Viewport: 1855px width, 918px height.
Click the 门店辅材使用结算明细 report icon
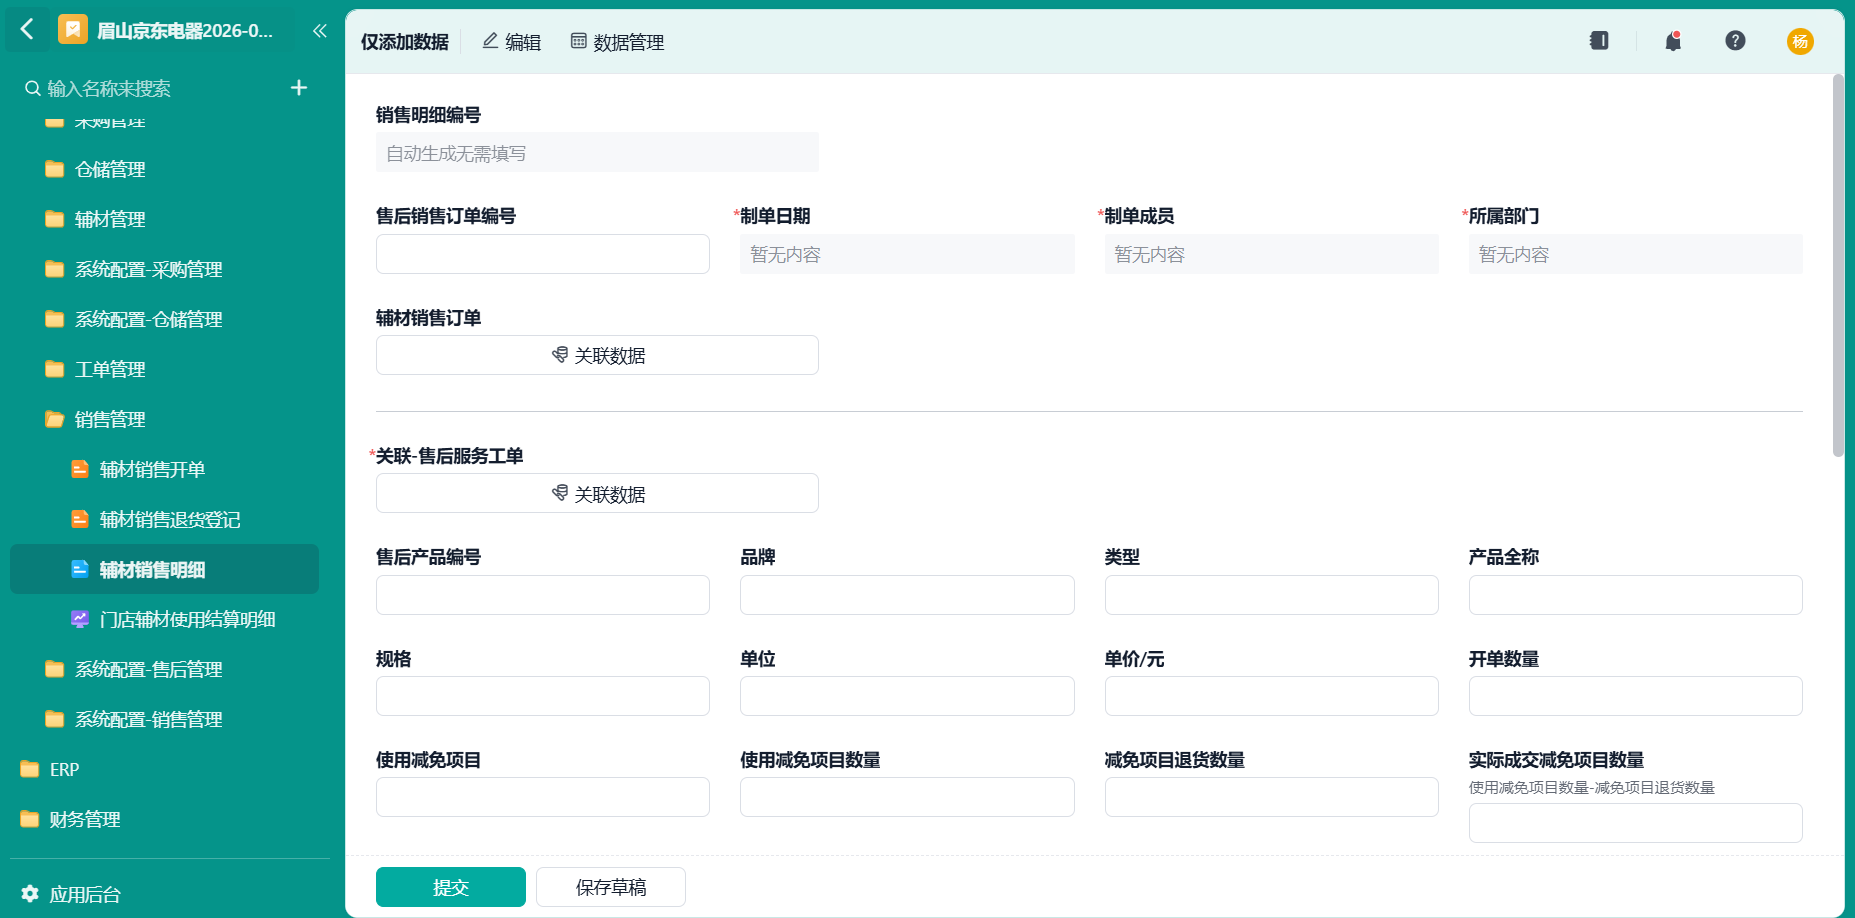(80, 619)
